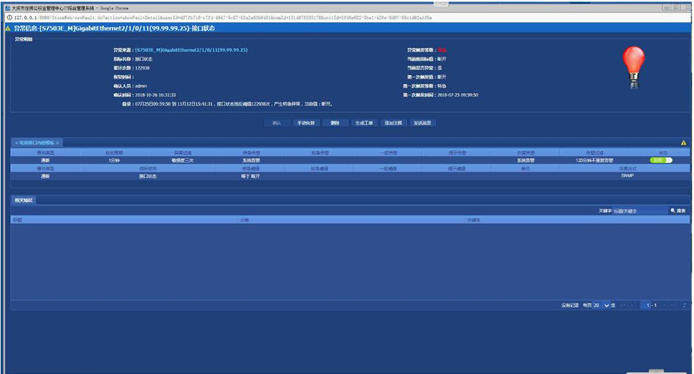Open the S7503E_M GigabitEthernet source link

pos(191,50)
